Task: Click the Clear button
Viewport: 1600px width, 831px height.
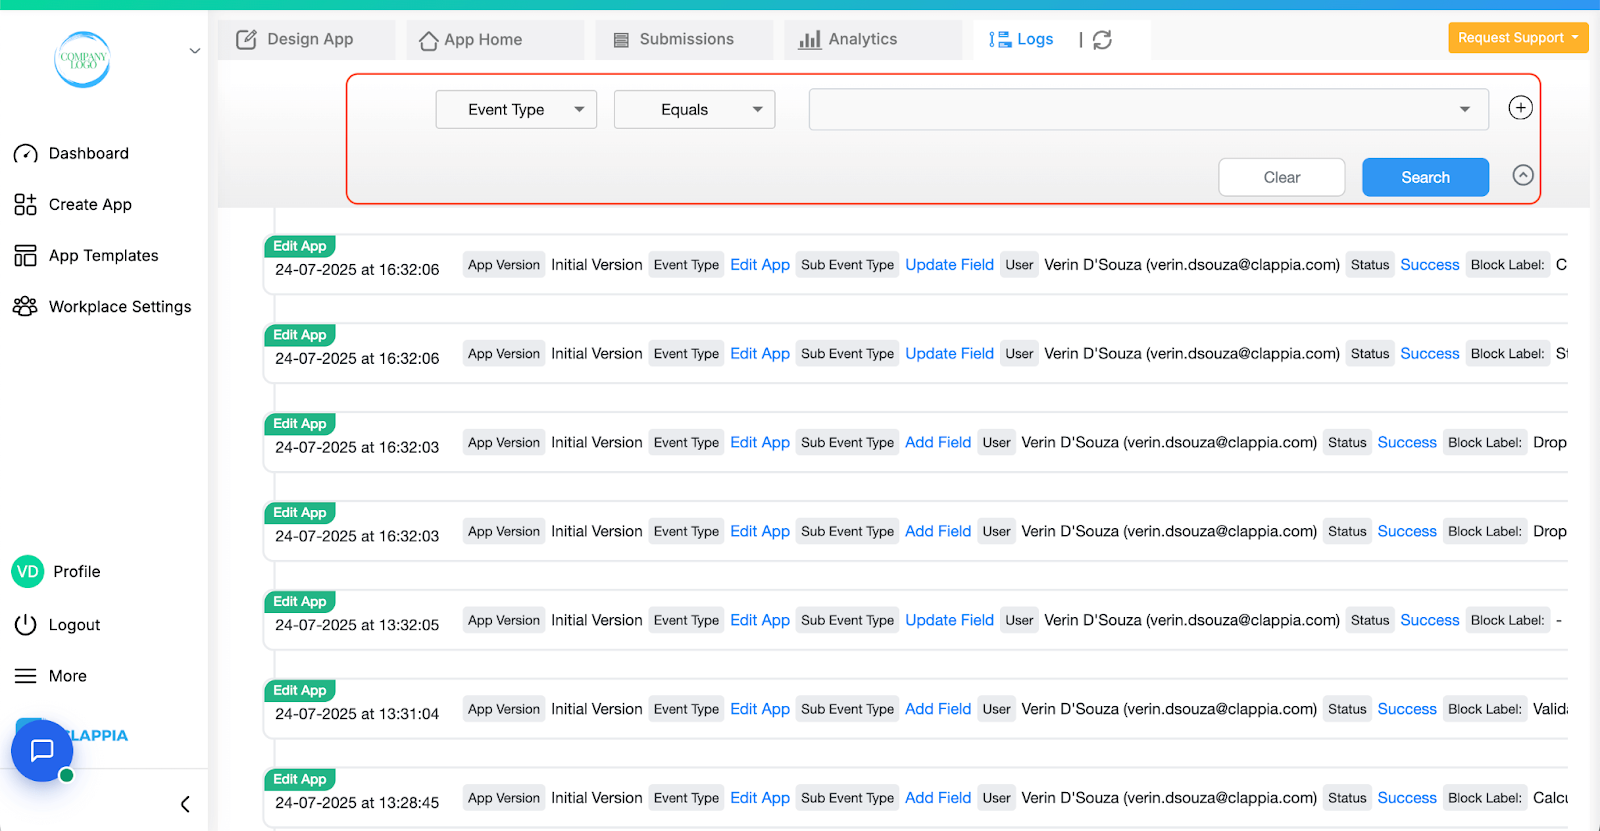Action: point(1281,177)
